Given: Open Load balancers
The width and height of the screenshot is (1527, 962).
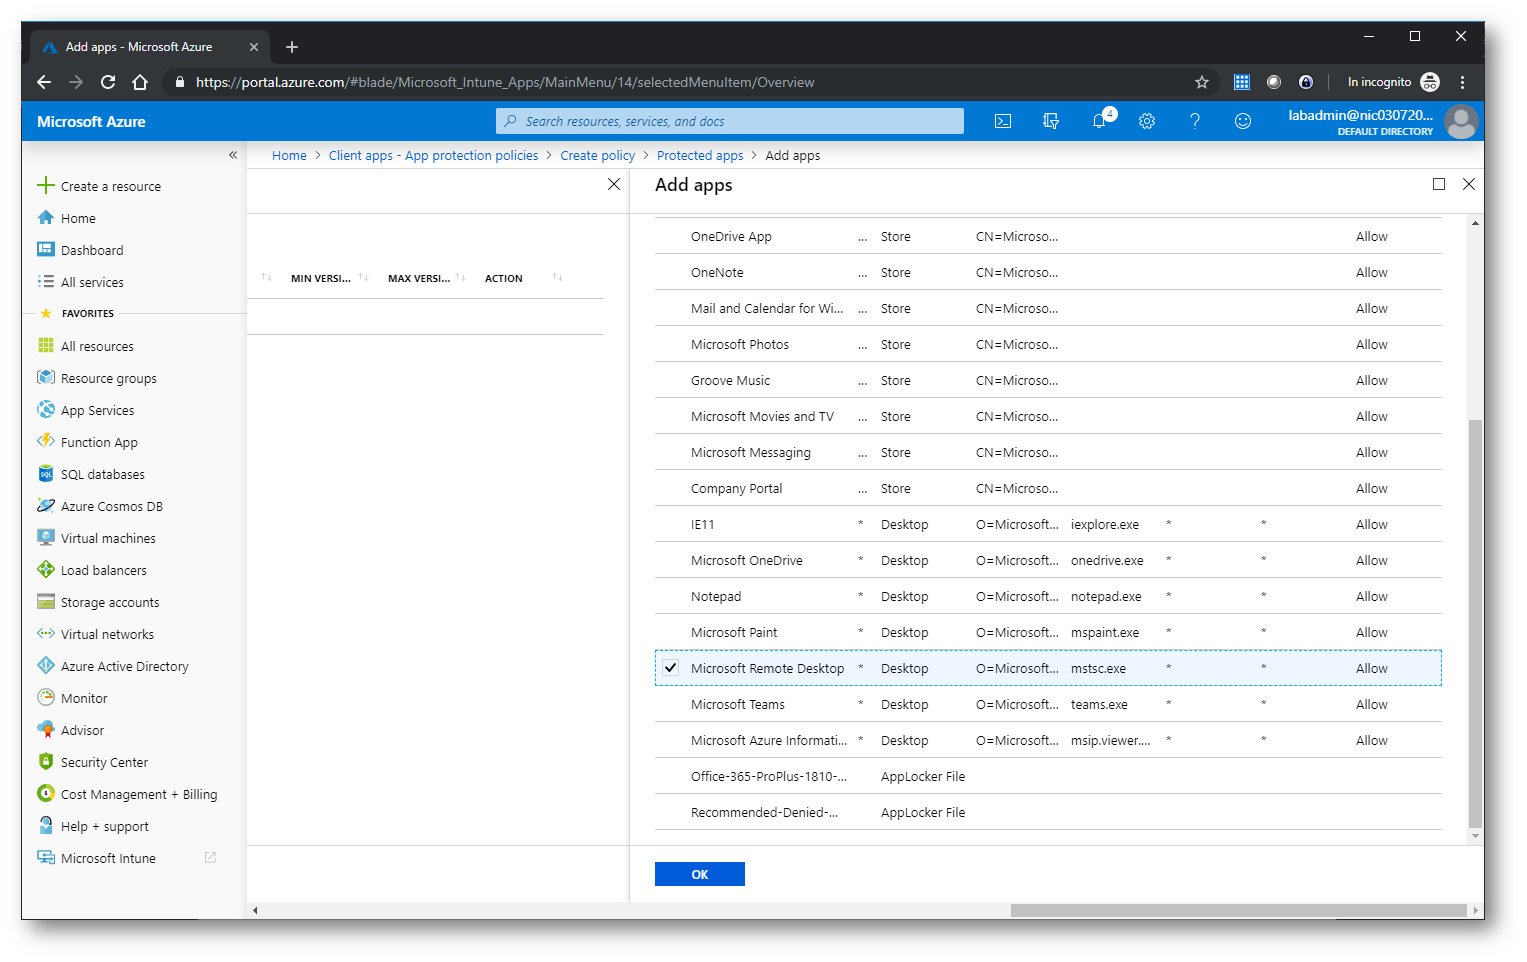Looking at the screenshot, I should click(x=103, y=570).
